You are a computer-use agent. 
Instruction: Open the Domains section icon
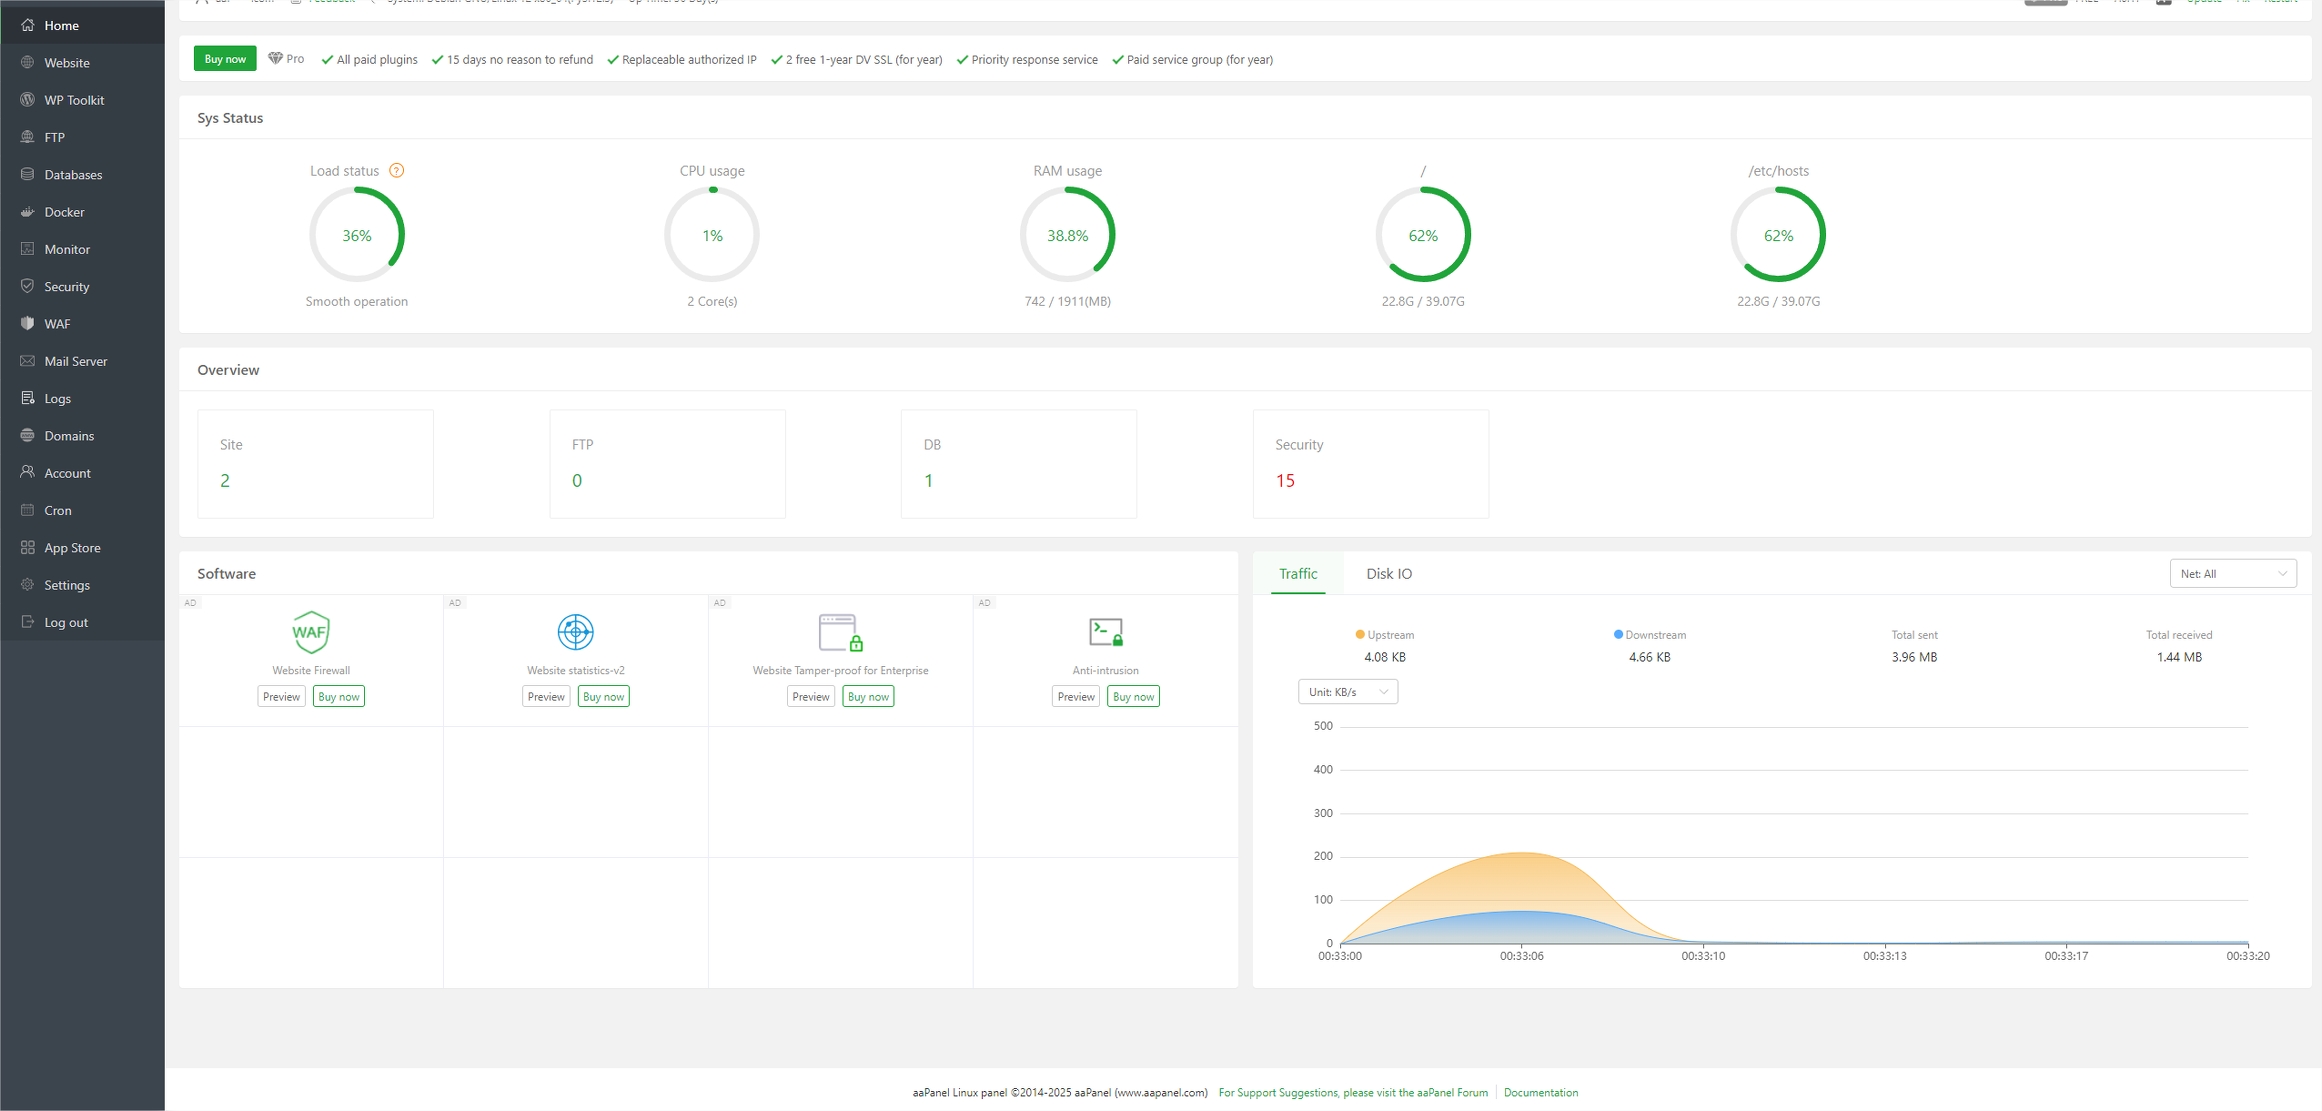pyautogui.click(x=27, y=435)
